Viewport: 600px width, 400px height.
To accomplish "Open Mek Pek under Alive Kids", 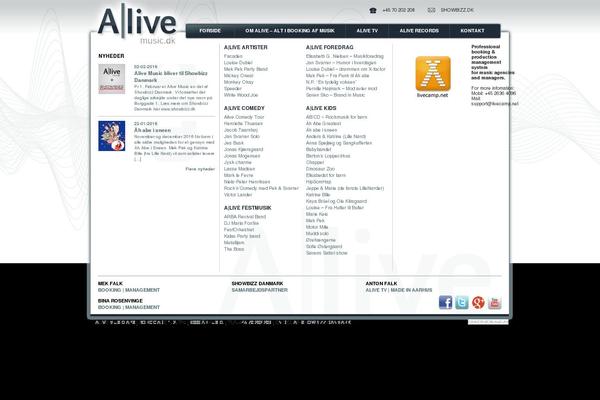I will pyautogui.click(x=315, y=221).
